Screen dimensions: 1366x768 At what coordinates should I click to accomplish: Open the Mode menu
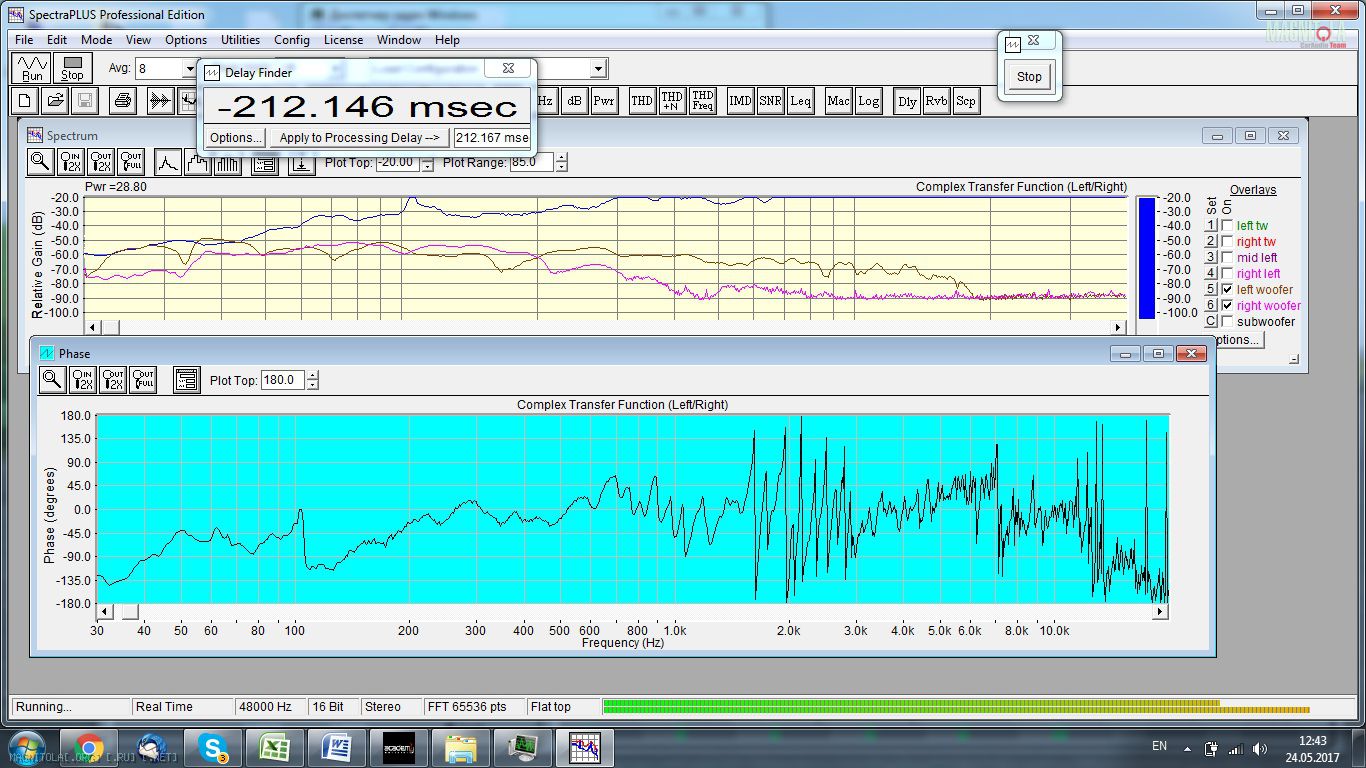tap(96, 40)
